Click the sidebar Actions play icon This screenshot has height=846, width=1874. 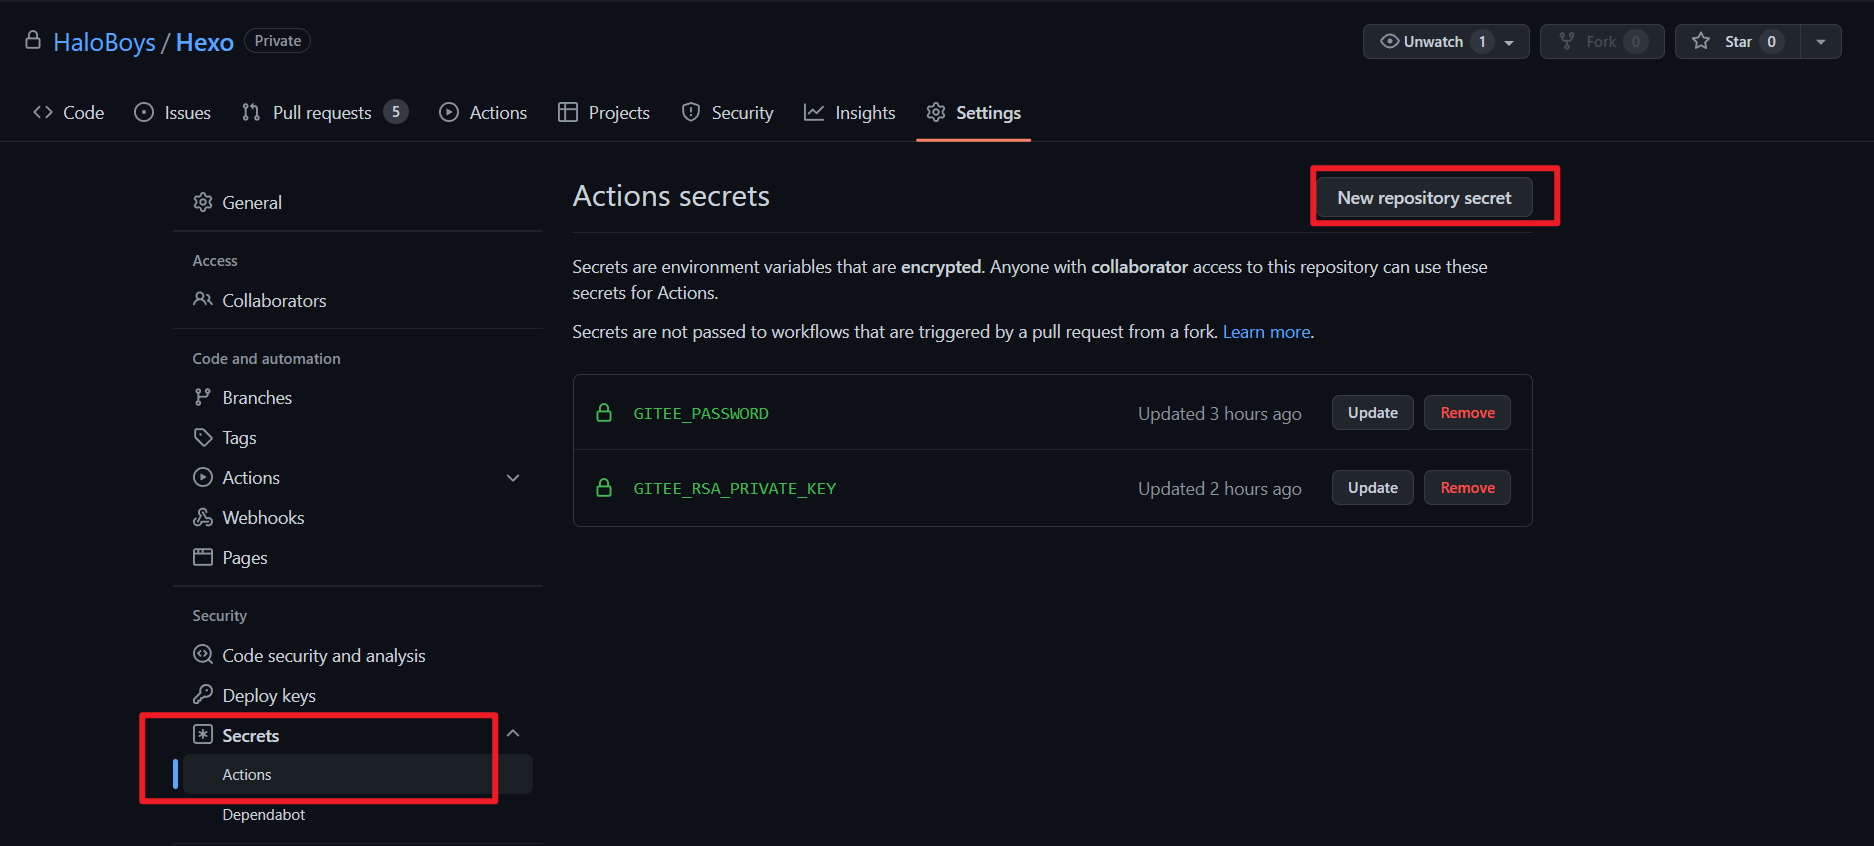tap(203, 477)
